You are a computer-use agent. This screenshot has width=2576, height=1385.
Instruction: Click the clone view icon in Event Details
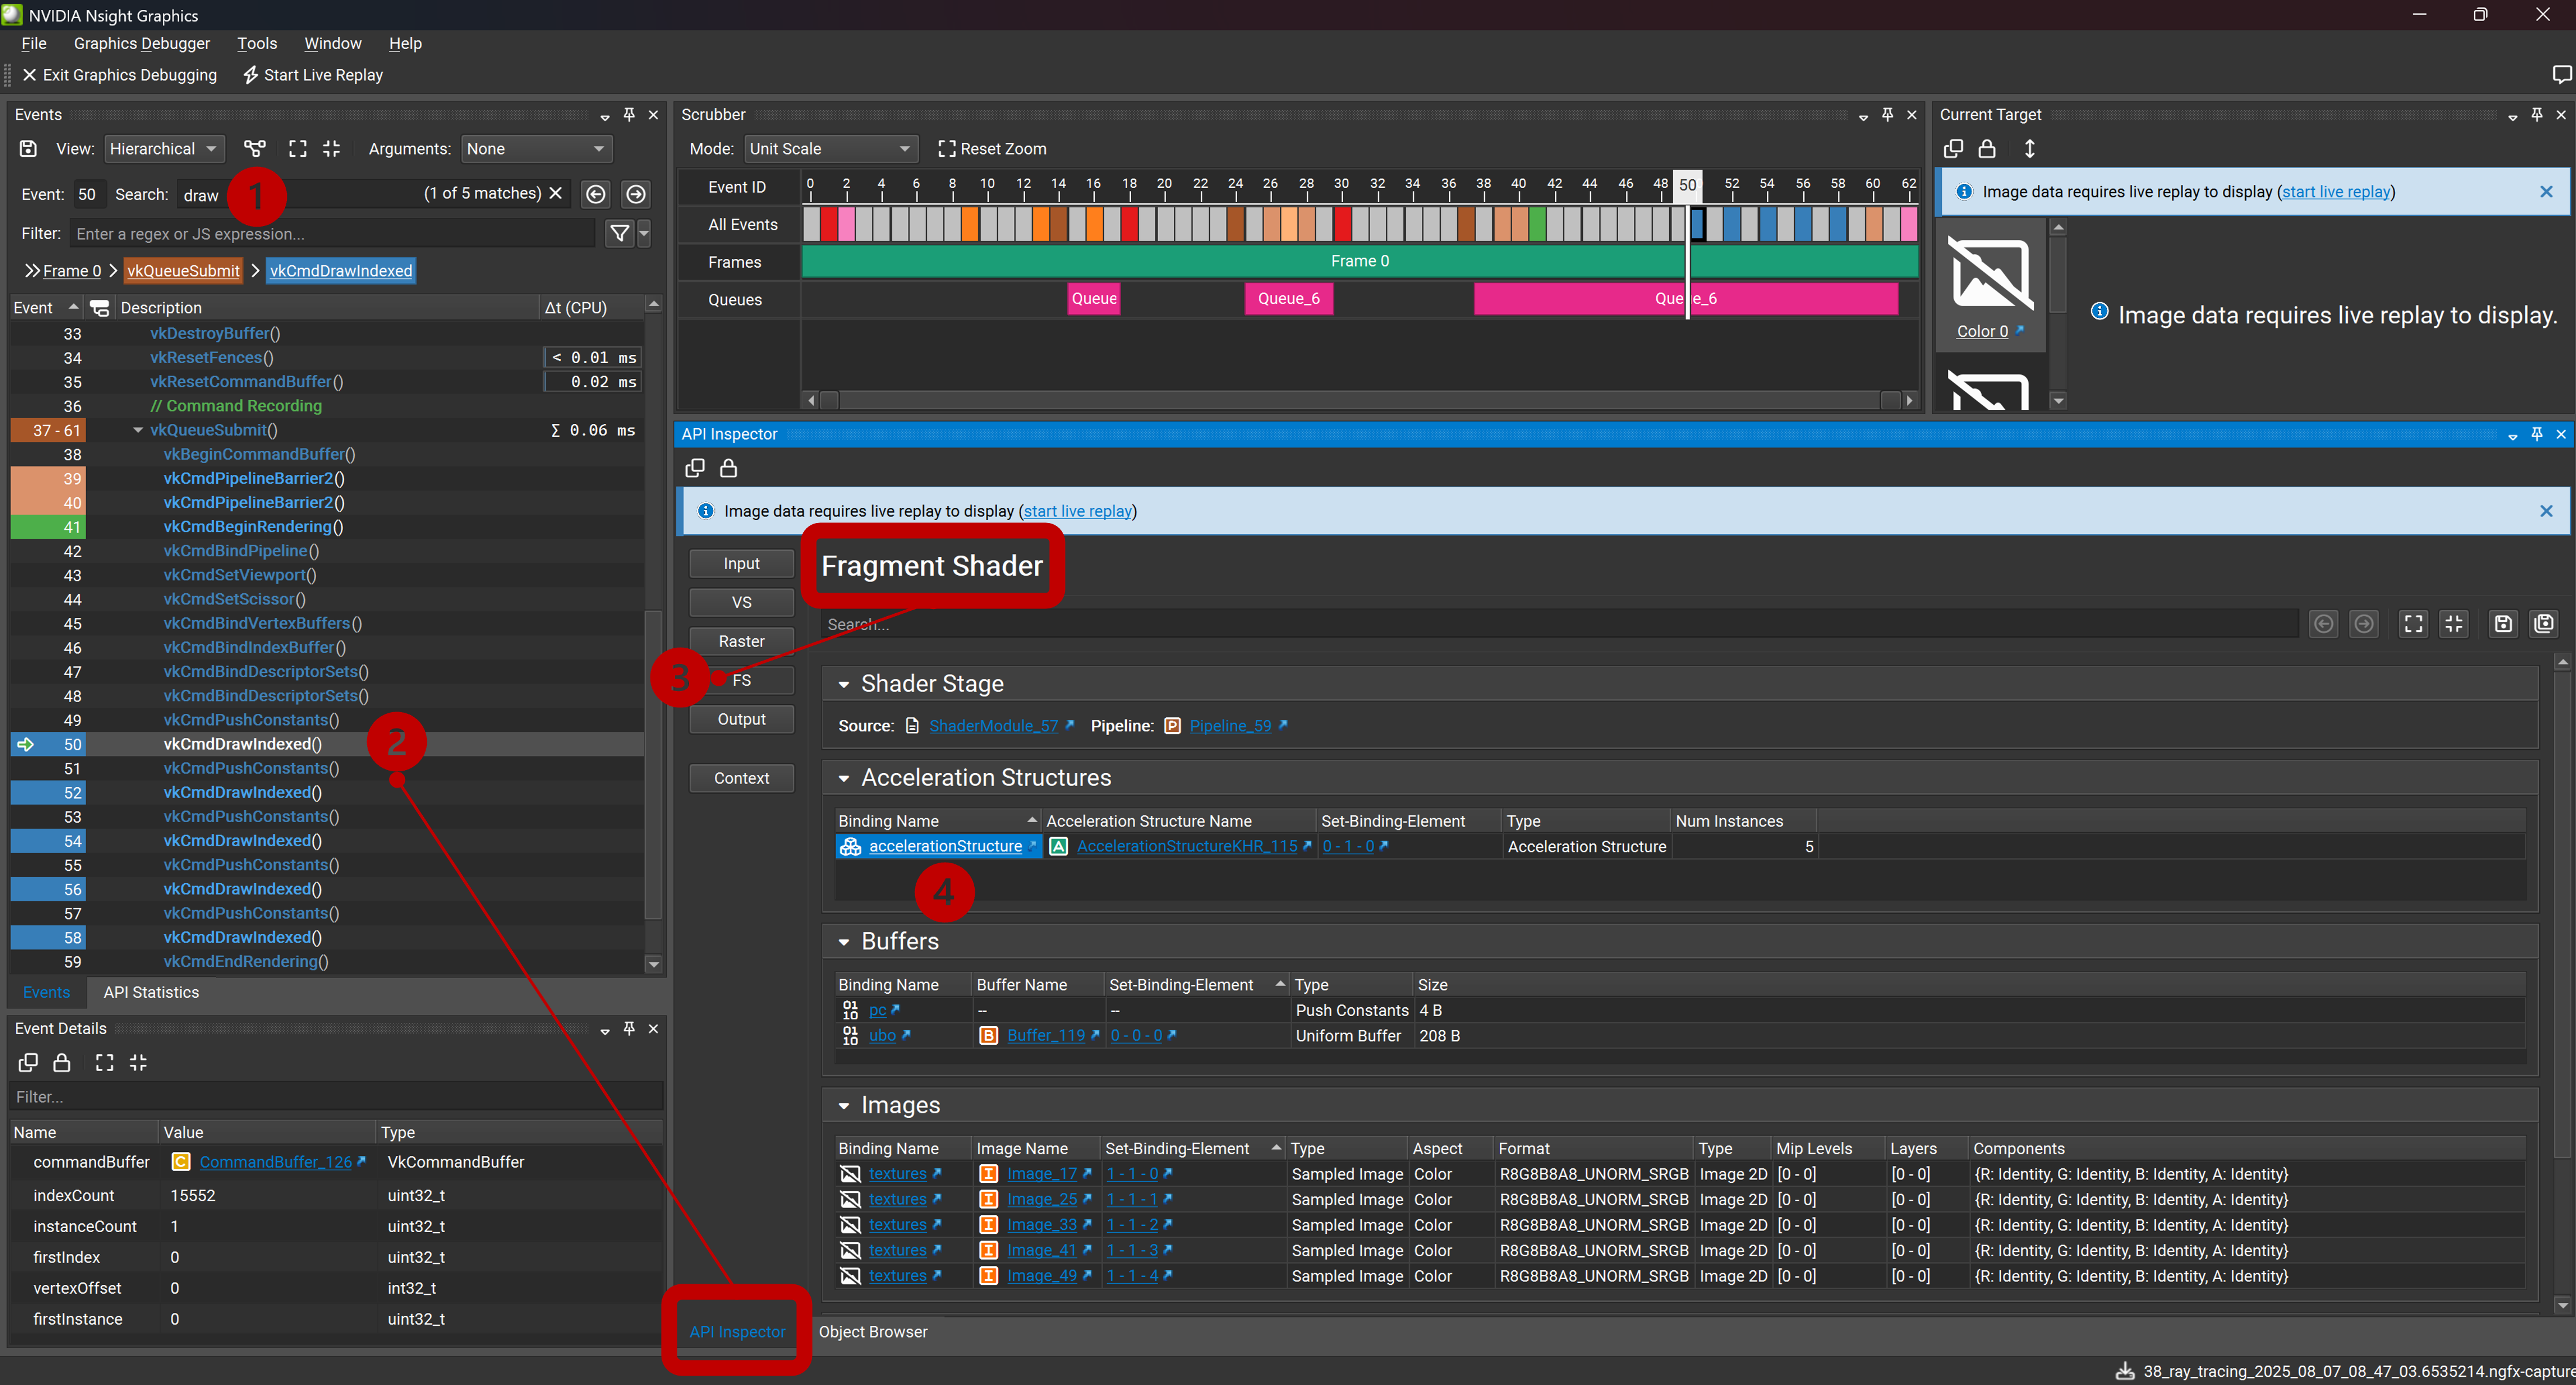(28, 1062)
